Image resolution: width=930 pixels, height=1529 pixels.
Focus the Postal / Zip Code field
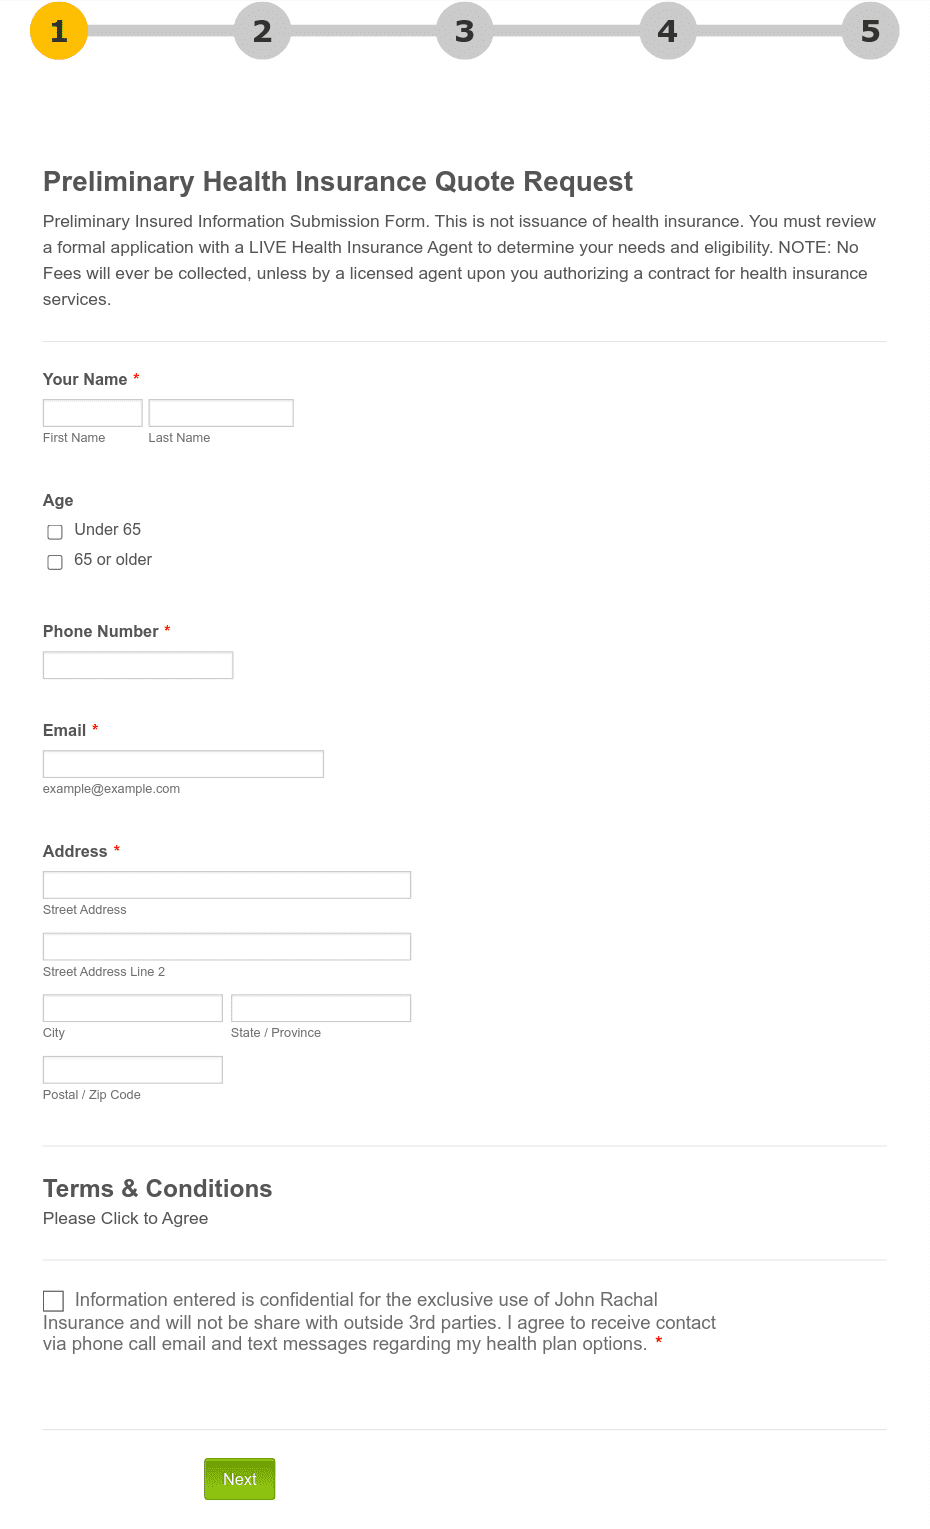tap(133, 1070)
